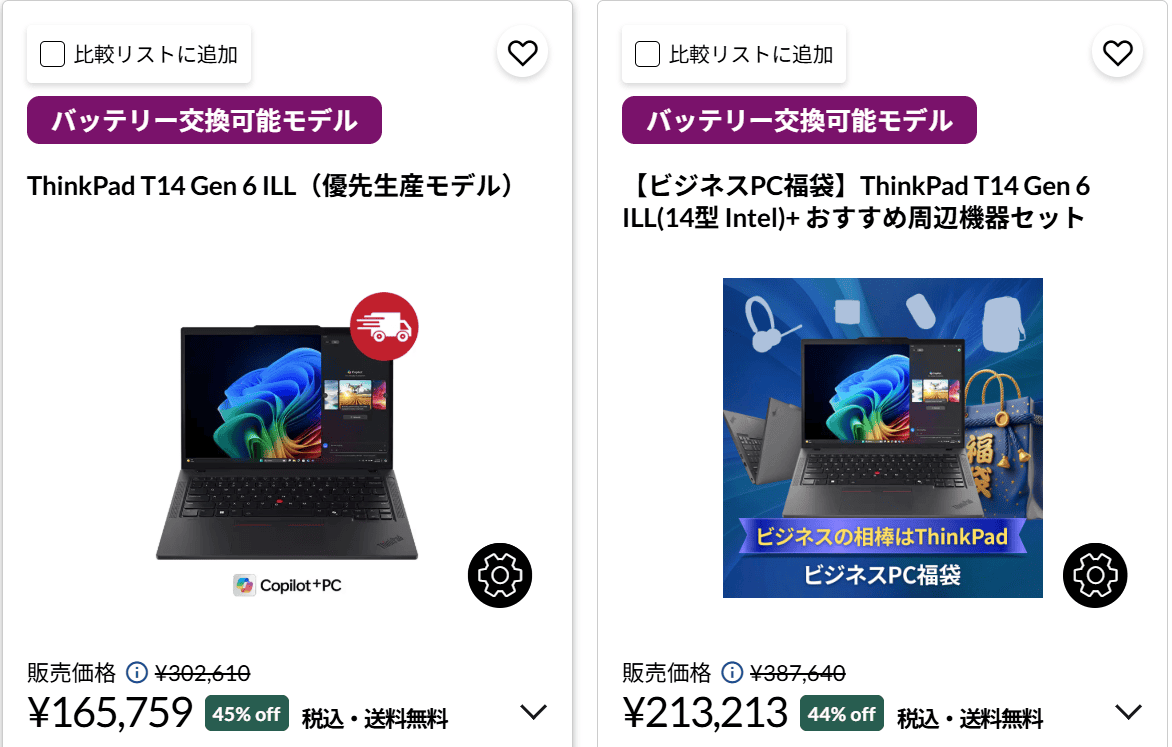This screenshot has height=747, width=1172.
Task: Click バッテリー交換可能モデル badge on first card
Action: tap(204, 120)
